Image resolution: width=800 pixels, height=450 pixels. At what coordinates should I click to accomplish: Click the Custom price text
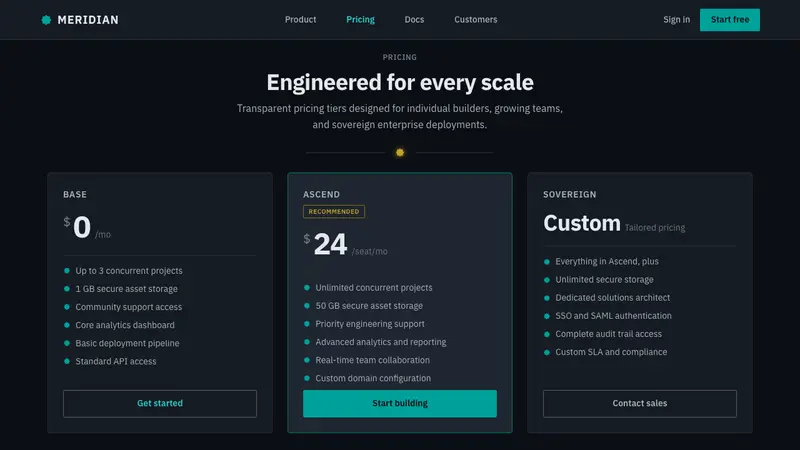[582, 223]
